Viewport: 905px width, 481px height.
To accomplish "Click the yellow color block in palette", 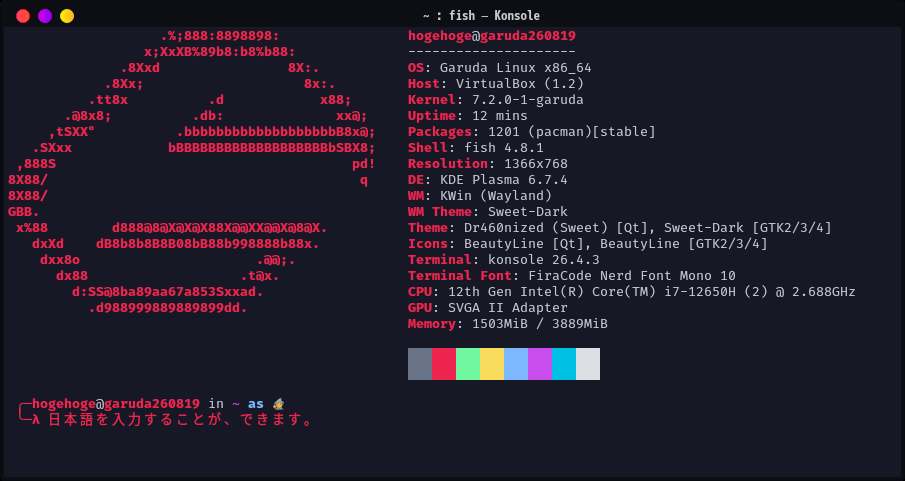I will click(492, 364).
